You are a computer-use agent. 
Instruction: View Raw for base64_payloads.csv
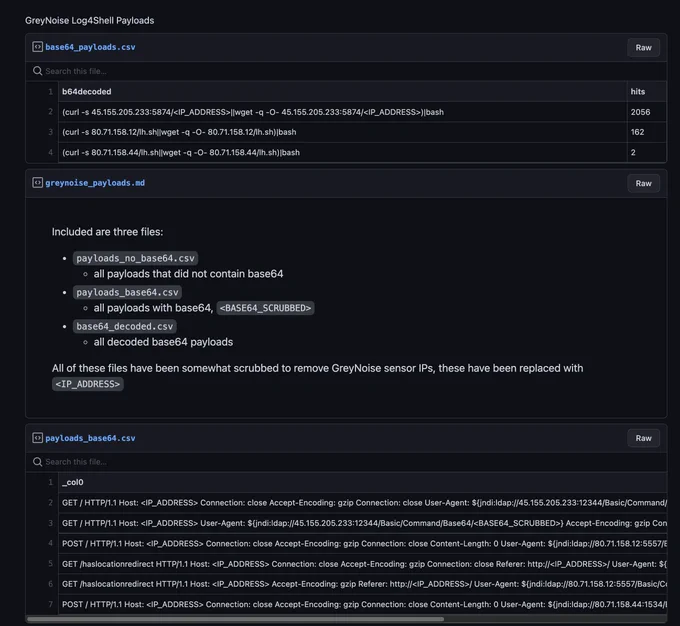[x=643, y=47]
